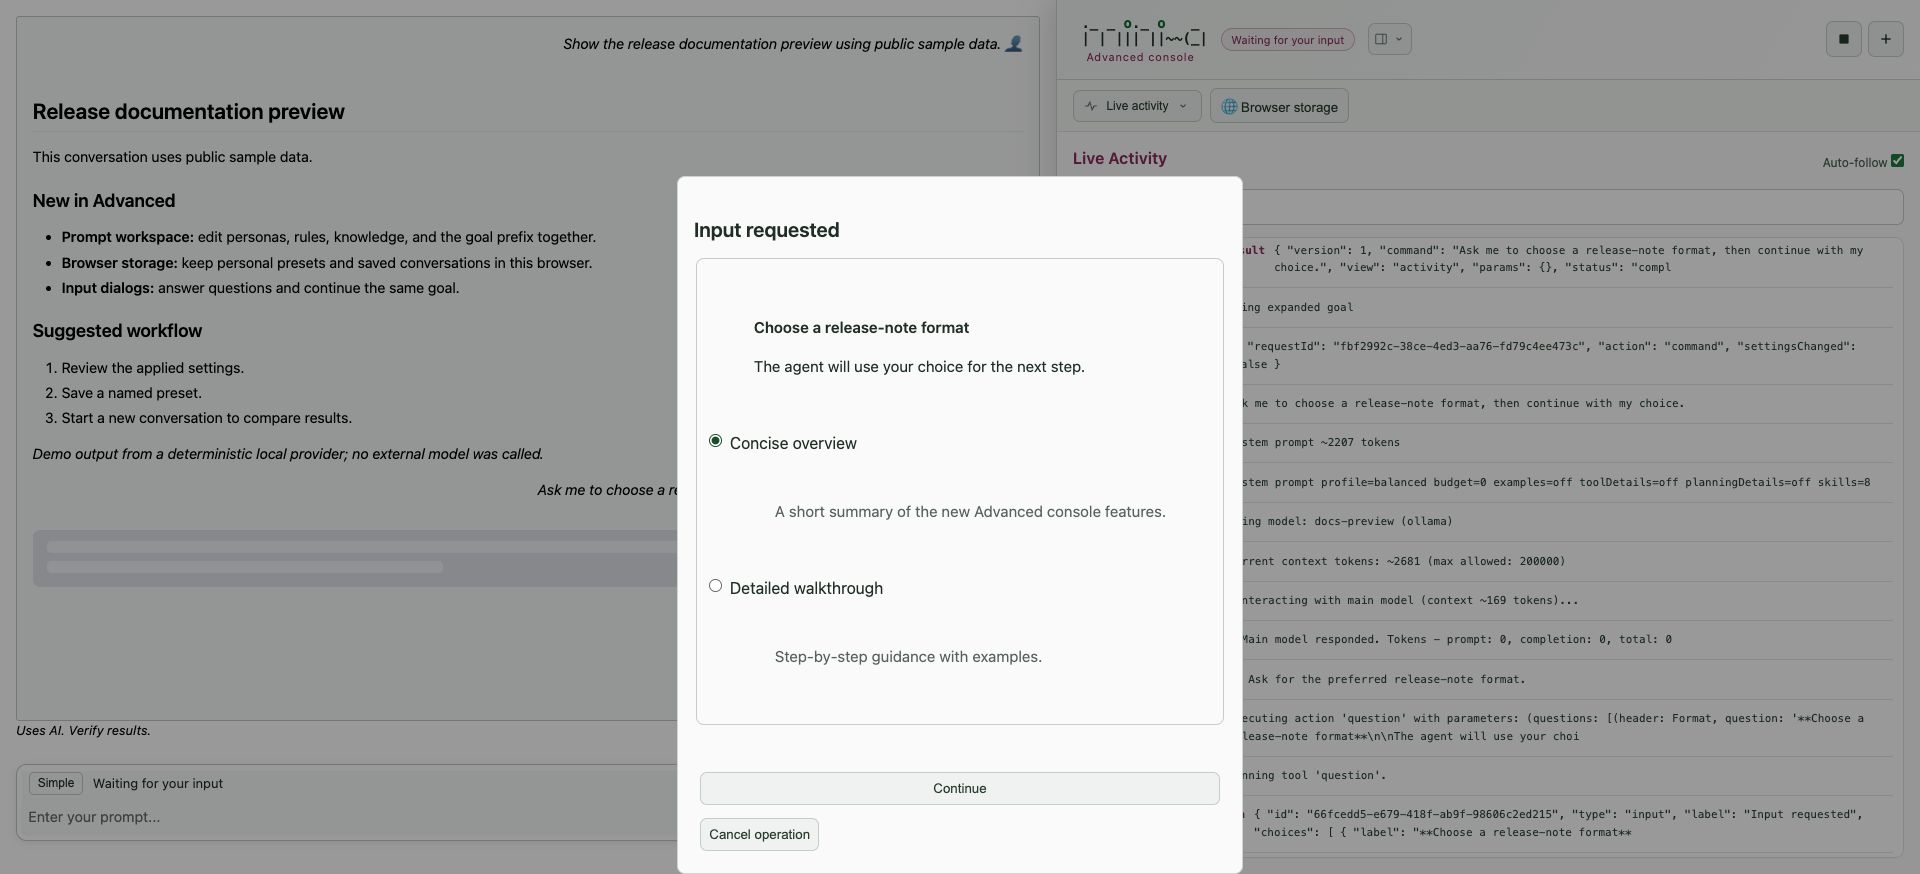The width and height of the screenshot is (1920, 874).
Task: Click 'Waiting for your input' text near prompt
Action: pyautogui.click(x=158, y=784)
